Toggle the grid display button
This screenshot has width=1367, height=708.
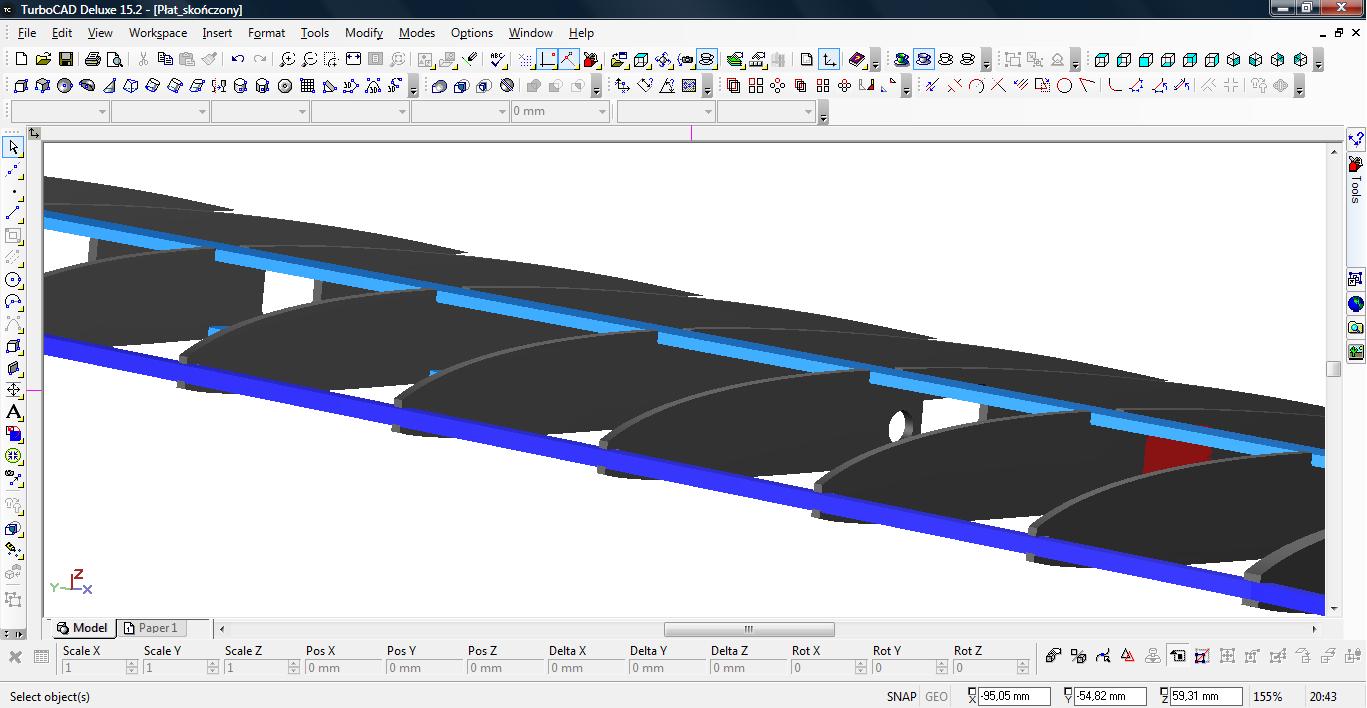(525, 60)
